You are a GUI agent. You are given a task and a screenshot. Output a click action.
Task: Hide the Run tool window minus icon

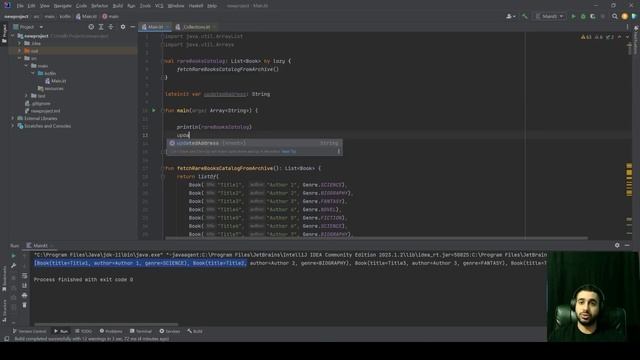[627, 245]
